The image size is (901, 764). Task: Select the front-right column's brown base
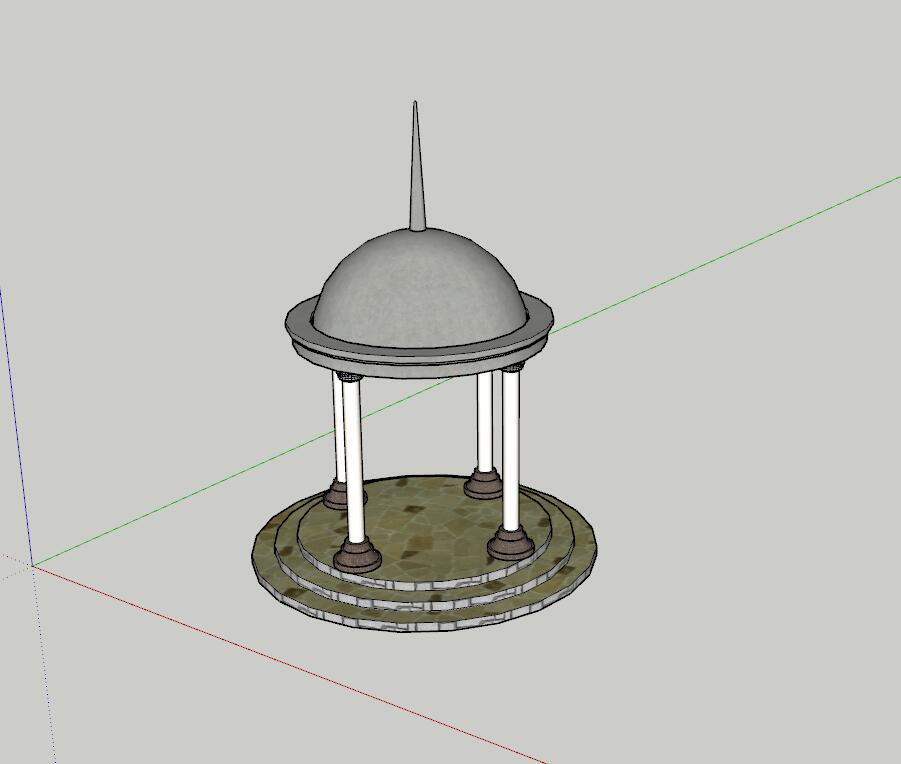(510, 545)
